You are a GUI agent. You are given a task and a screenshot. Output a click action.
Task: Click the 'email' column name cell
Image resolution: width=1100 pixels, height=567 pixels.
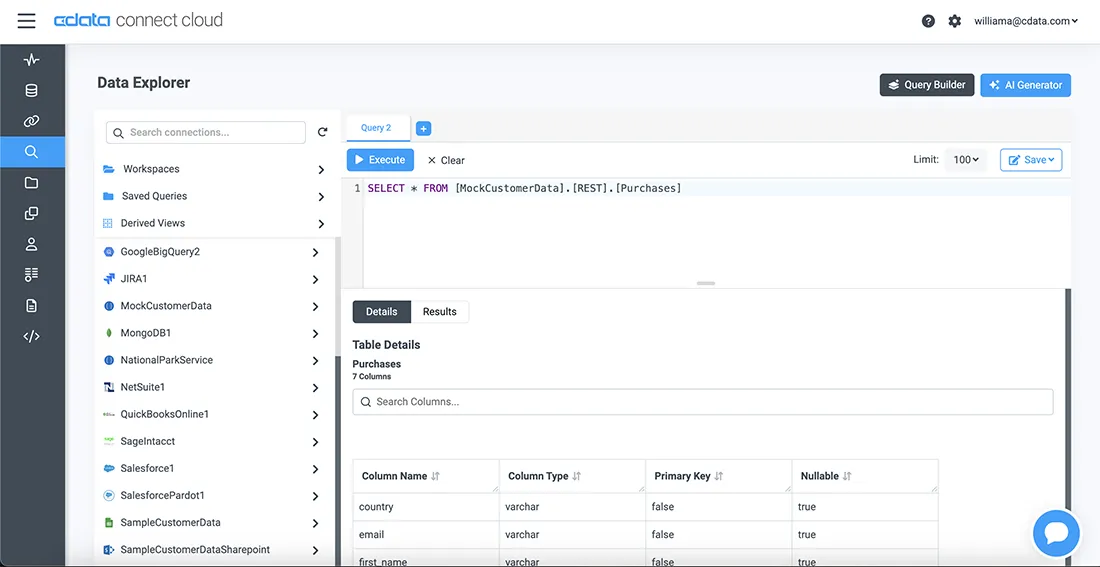(427, 535)
